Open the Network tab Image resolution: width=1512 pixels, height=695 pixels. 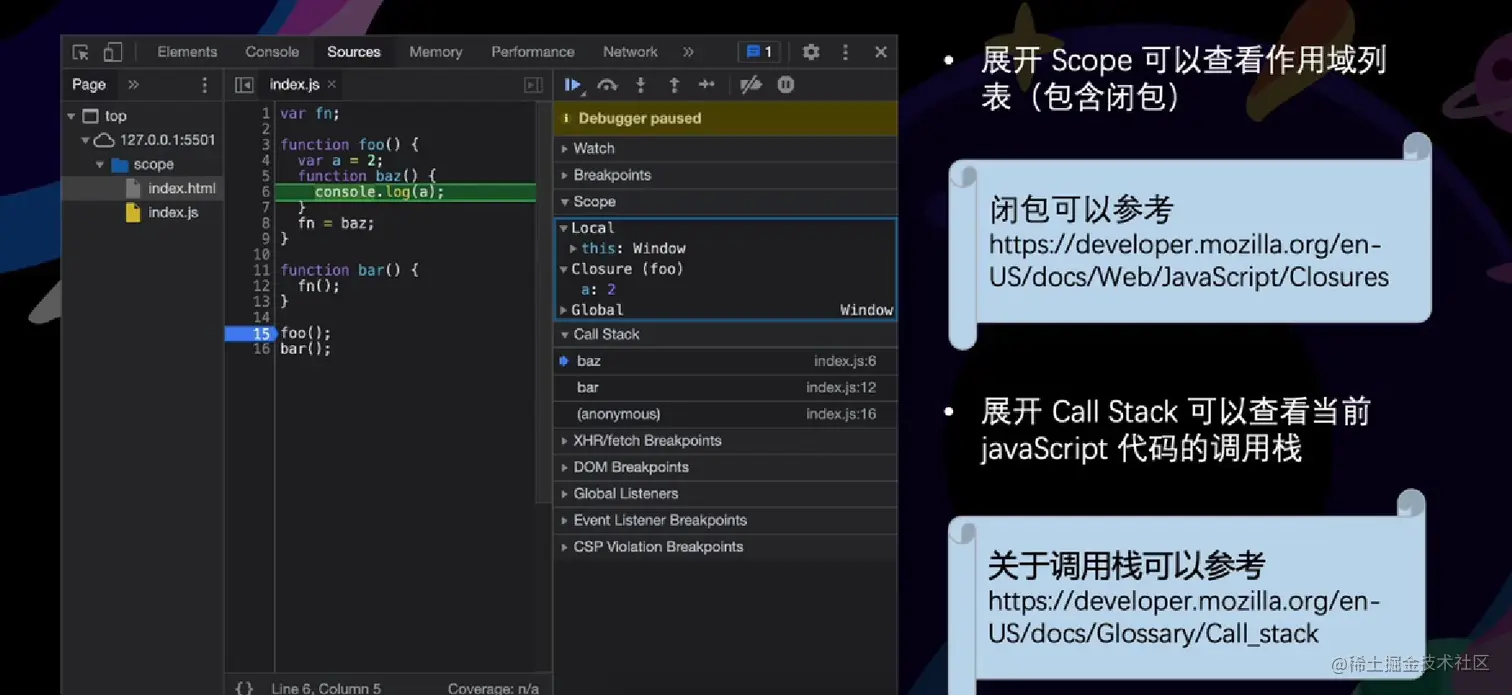point(630,52)
